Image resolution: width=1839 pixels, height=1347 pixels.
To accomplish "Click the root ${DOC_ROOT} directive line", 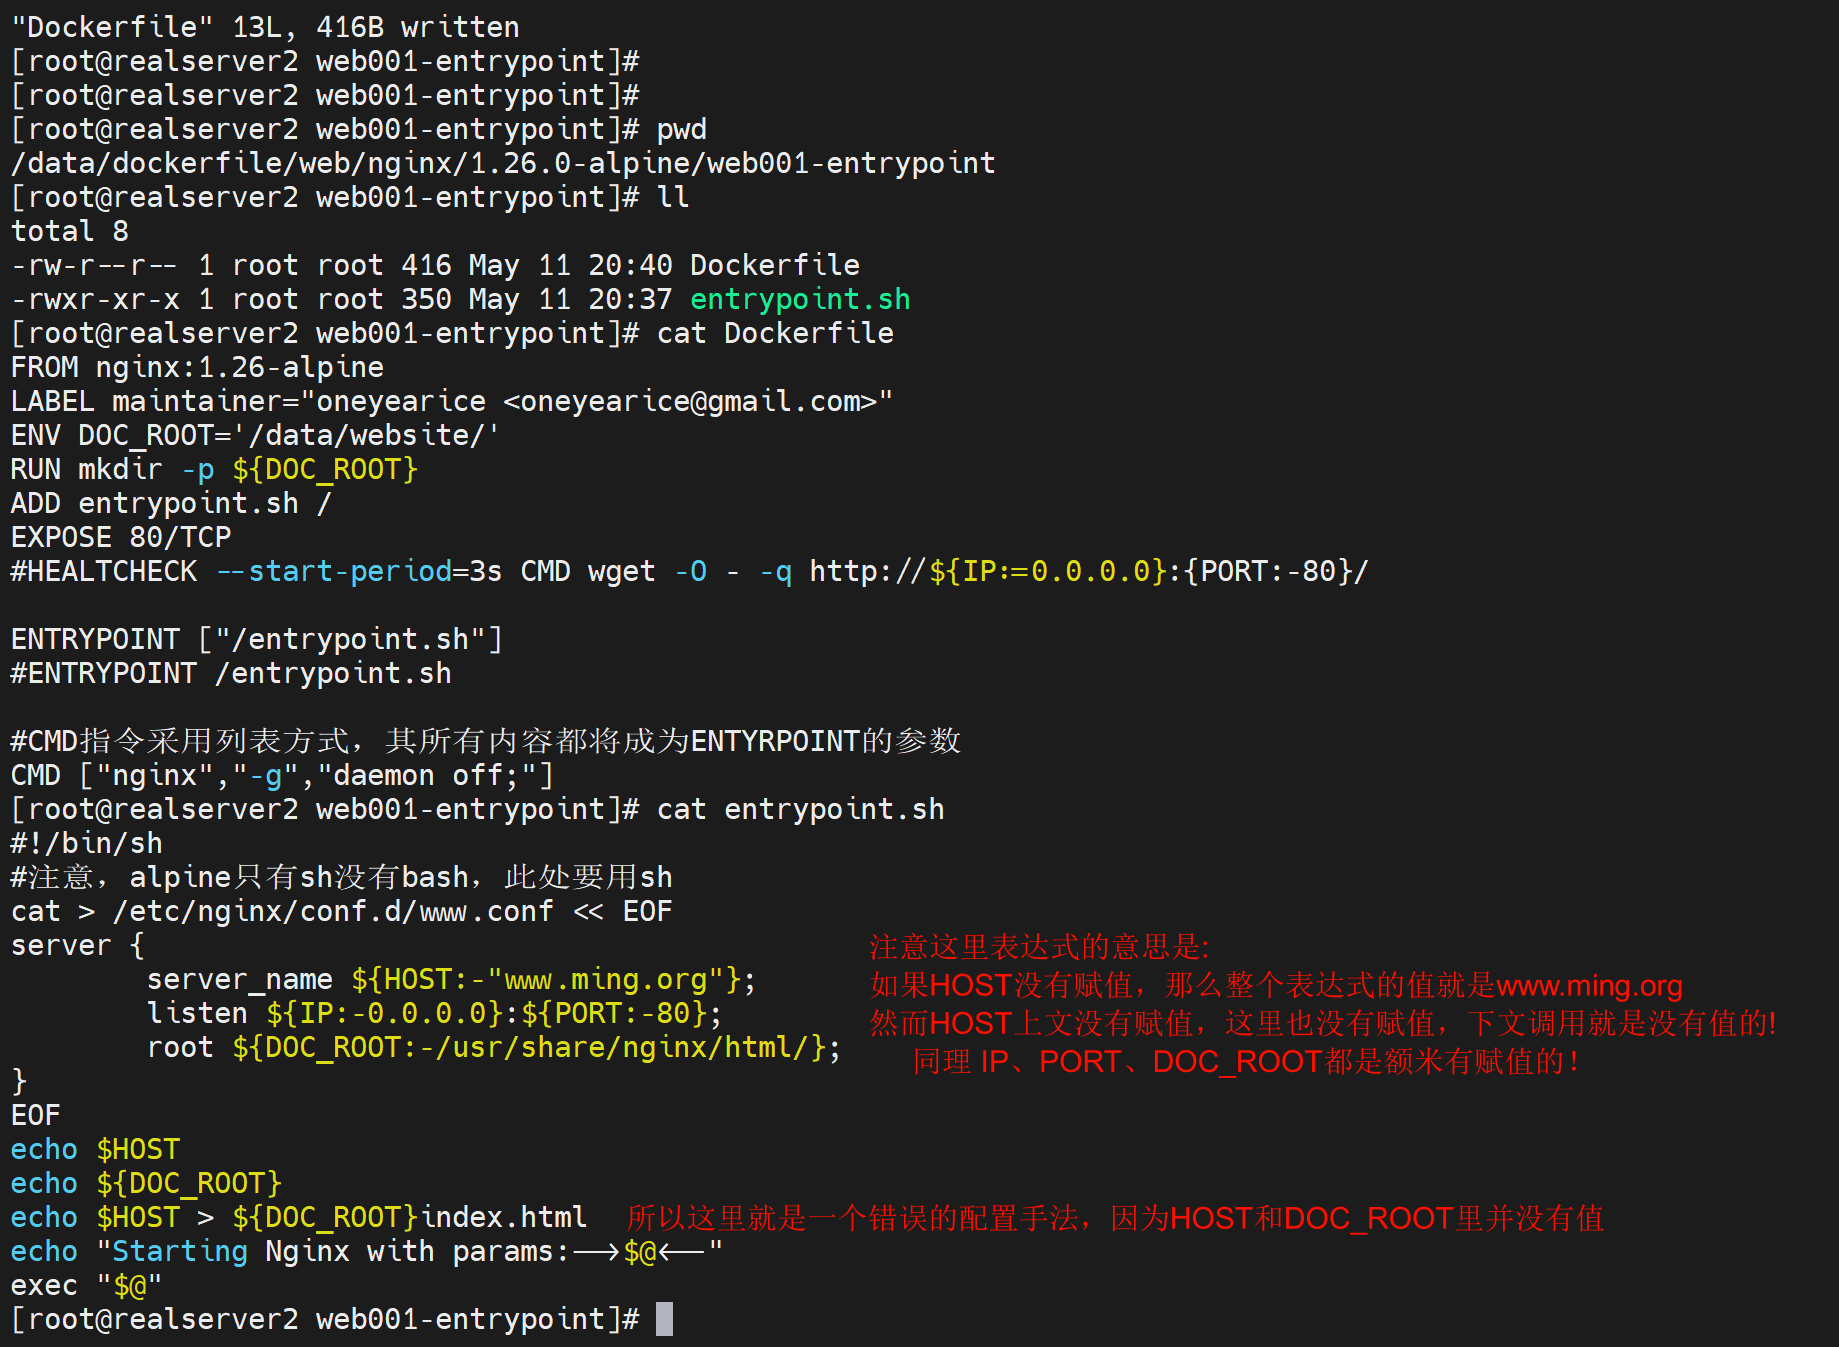I will (493, 1047).
